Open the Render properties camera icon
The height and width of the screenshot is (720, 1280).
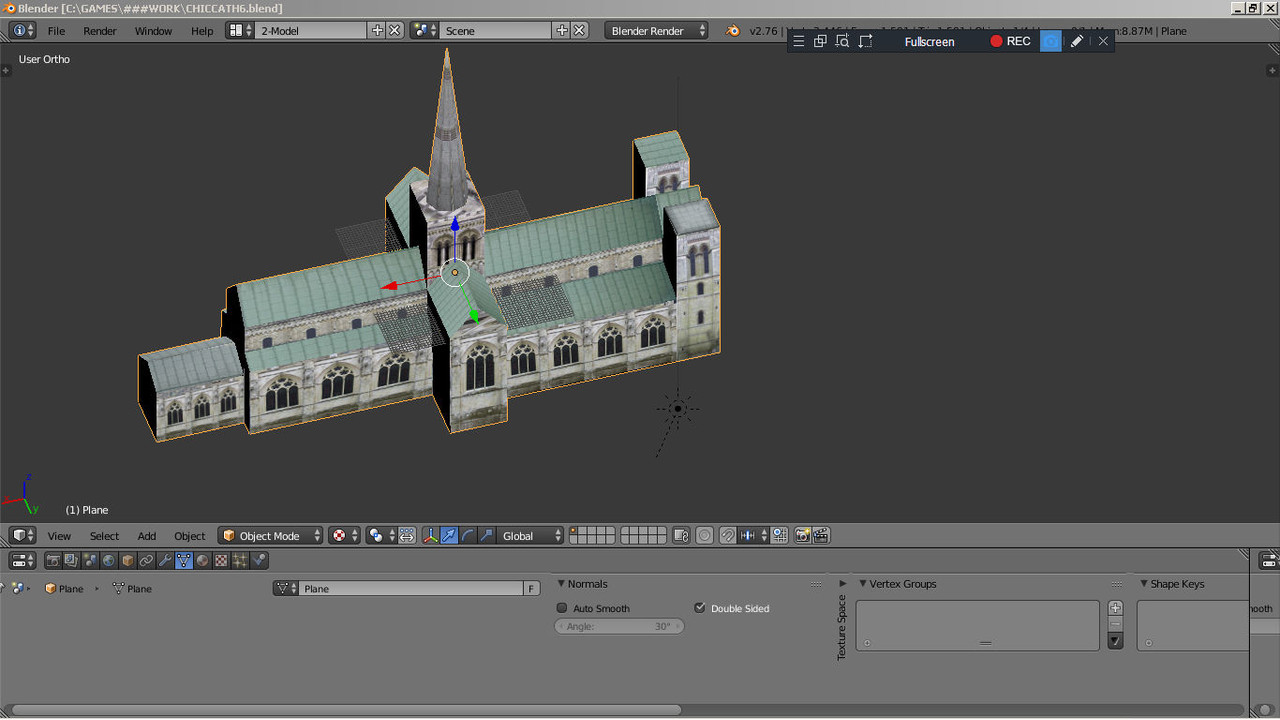[x=53, y=561]
